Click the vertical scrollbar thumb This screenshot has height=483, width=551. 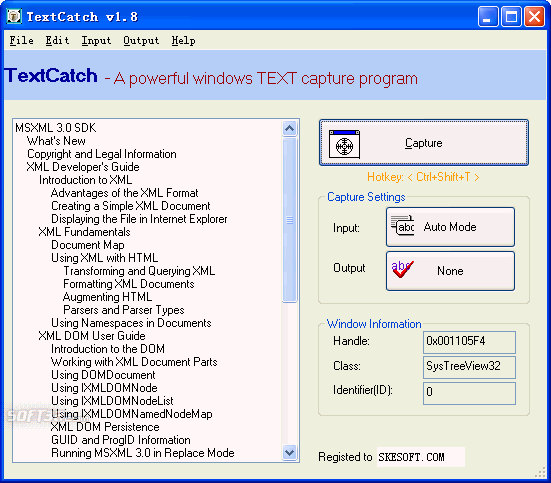(x=290, y=220)
